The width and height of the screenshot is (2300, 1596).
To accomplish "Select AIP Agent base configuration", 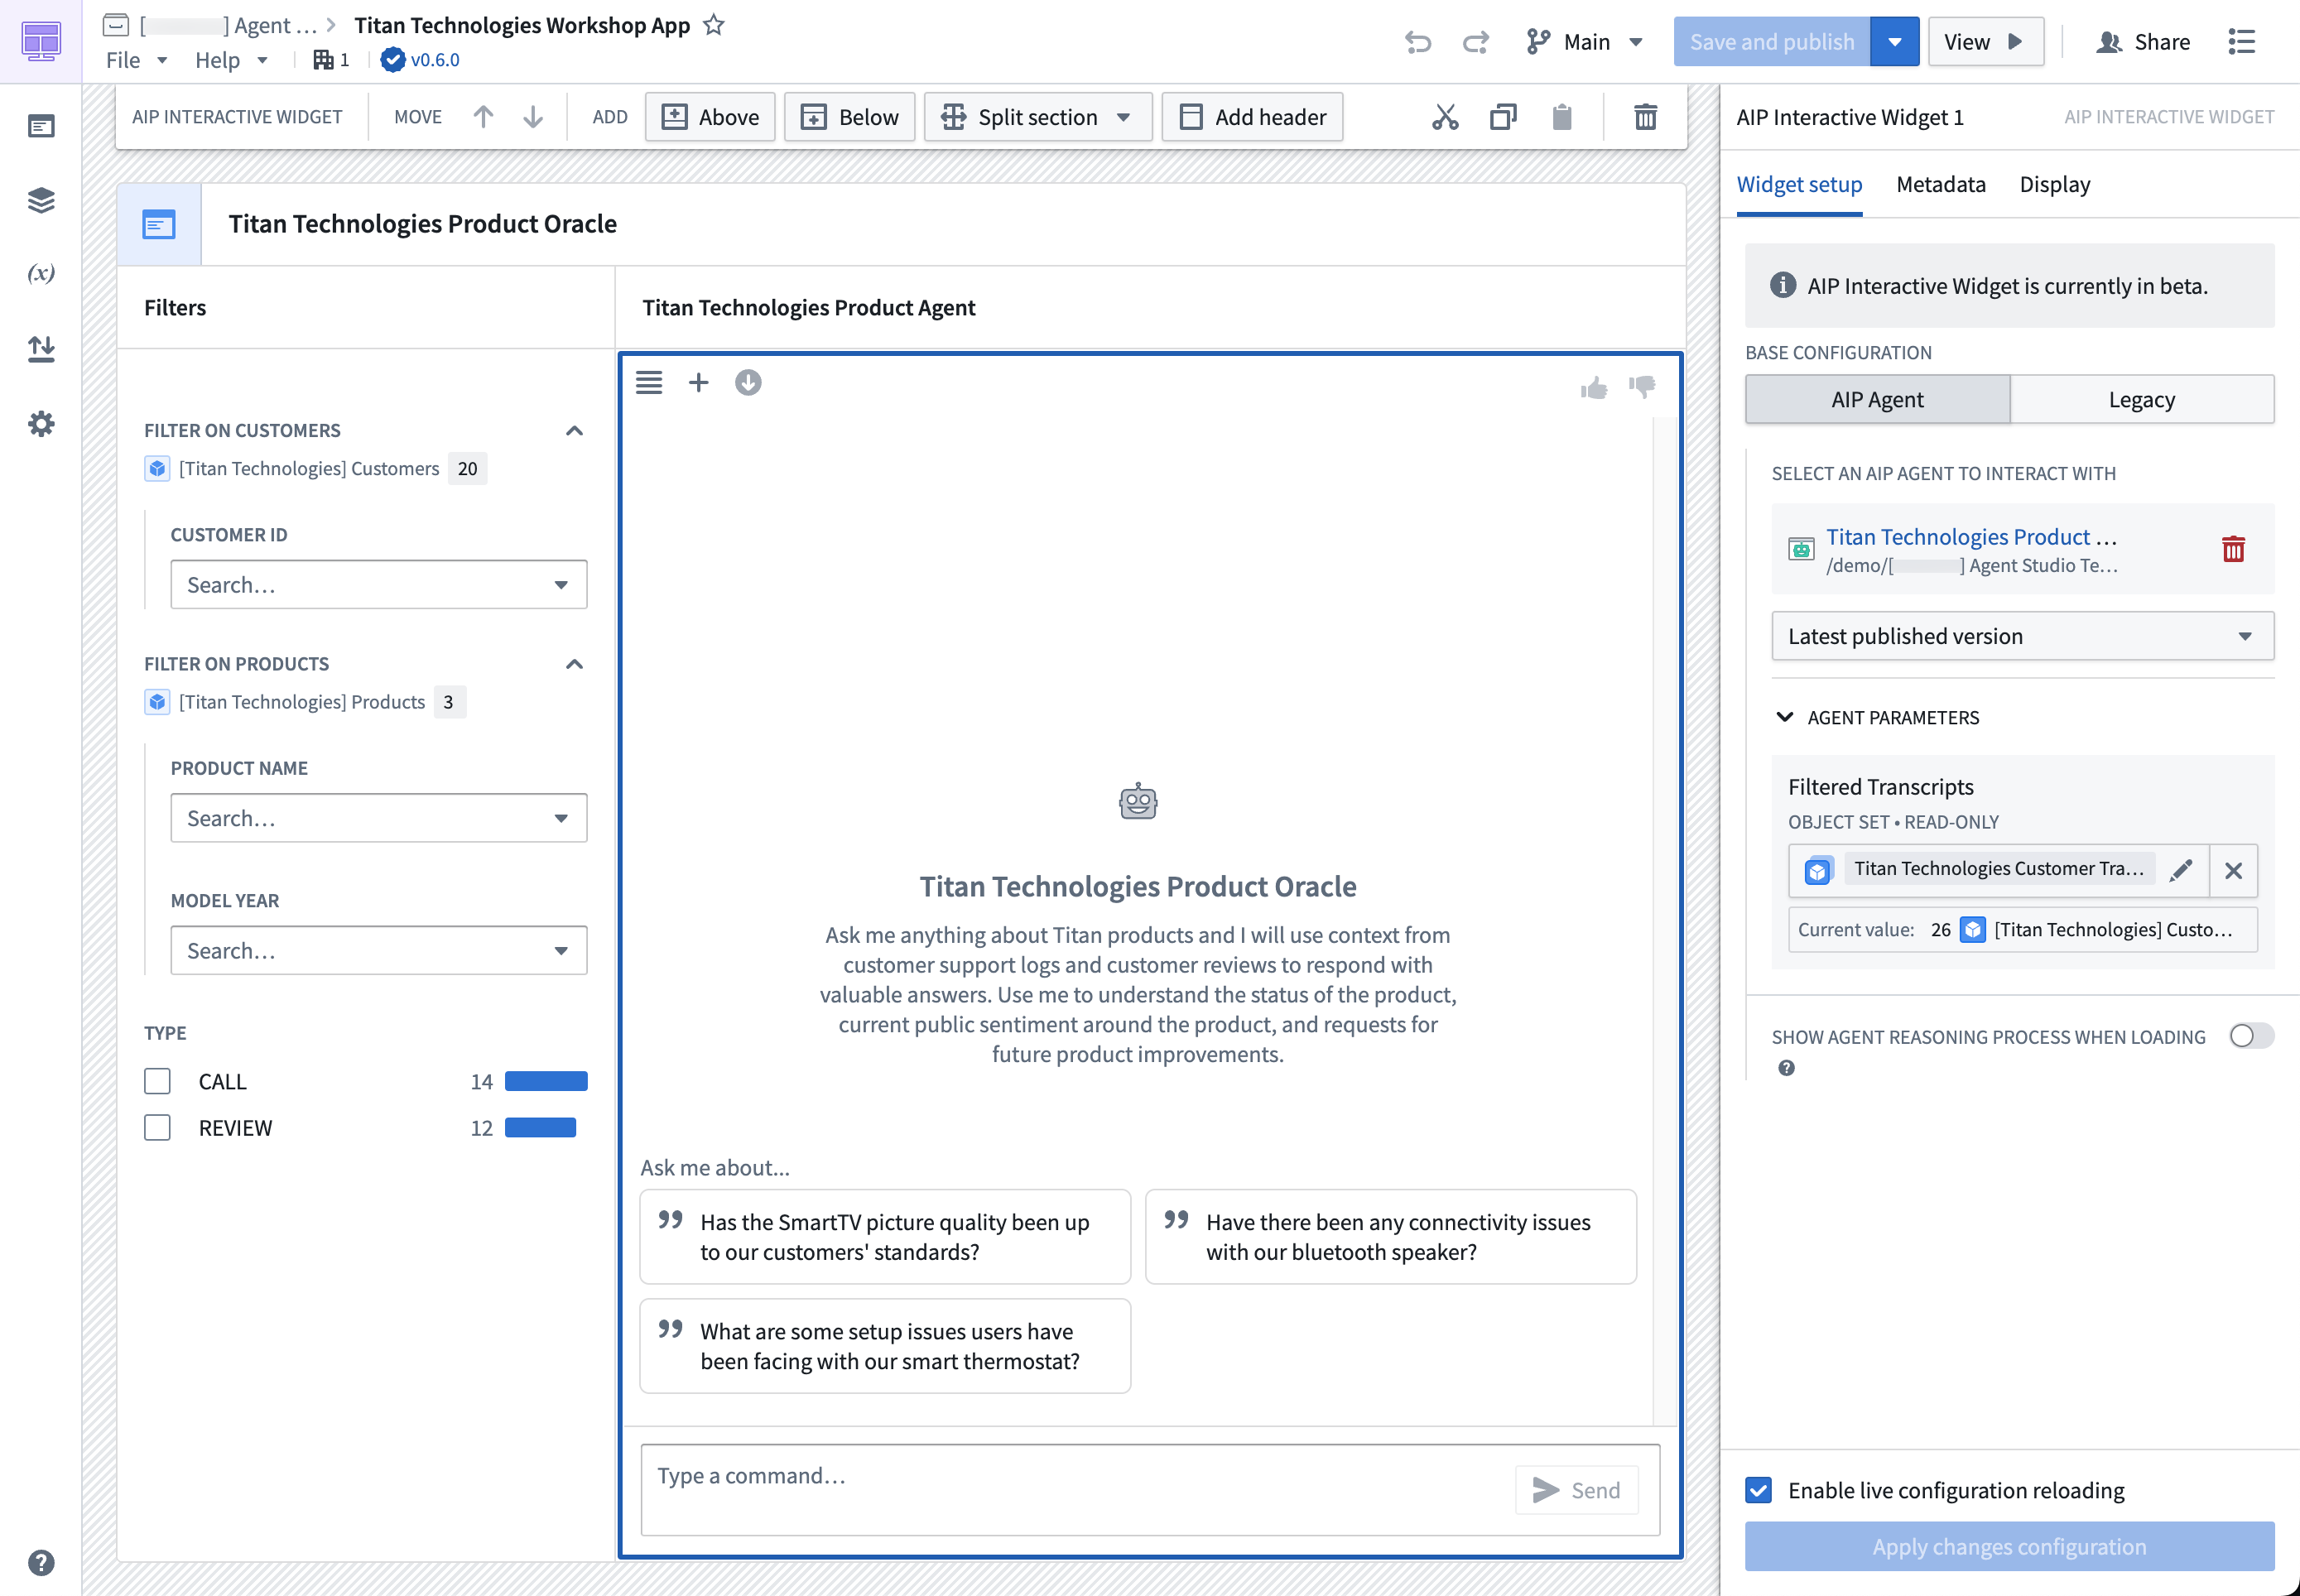I will coord(1877,400).
